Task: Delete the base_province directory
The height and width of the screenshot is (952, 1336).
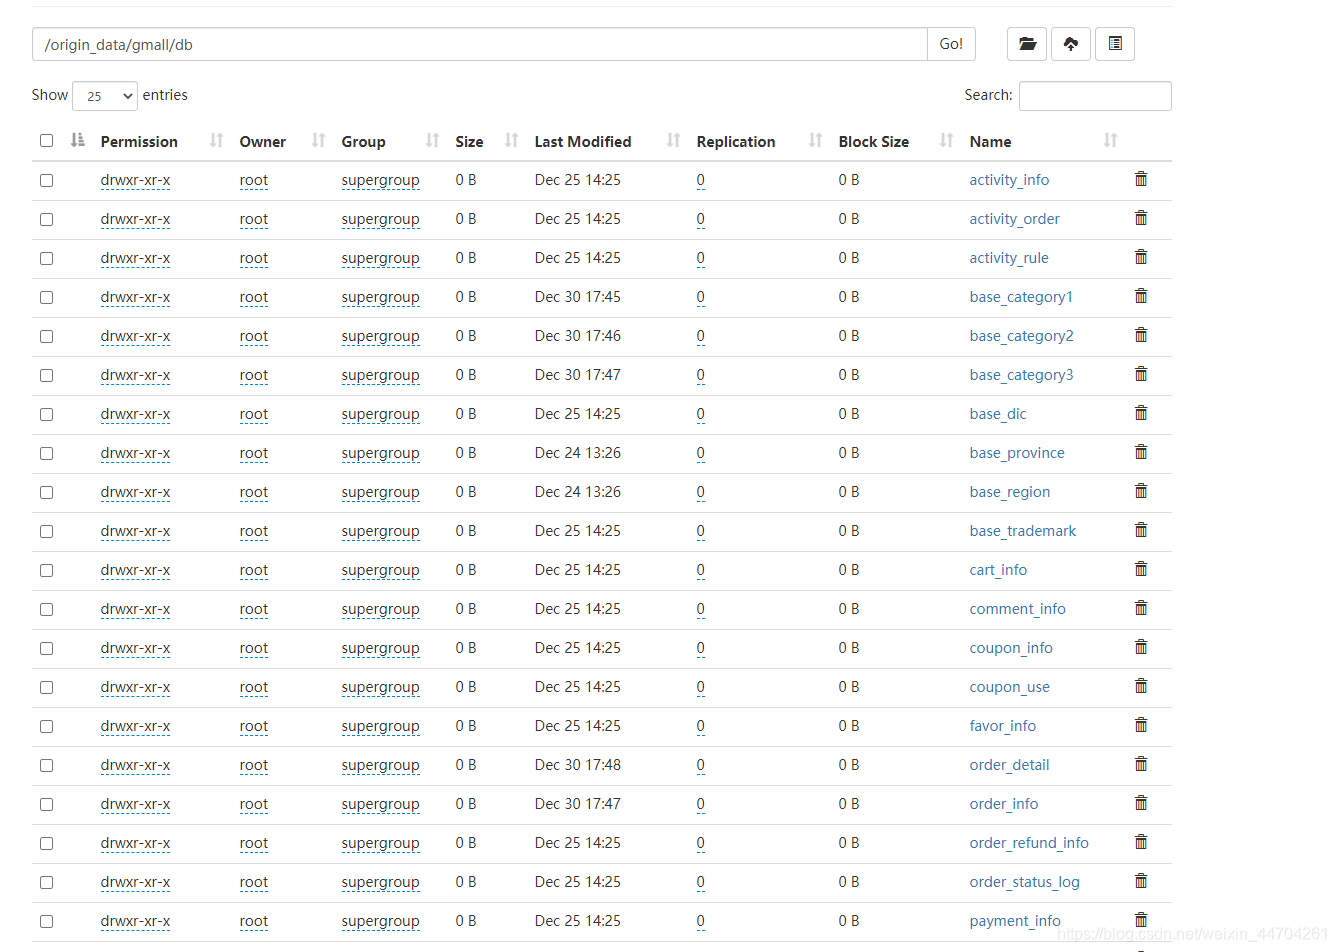Action: [x=1141, y=452]
